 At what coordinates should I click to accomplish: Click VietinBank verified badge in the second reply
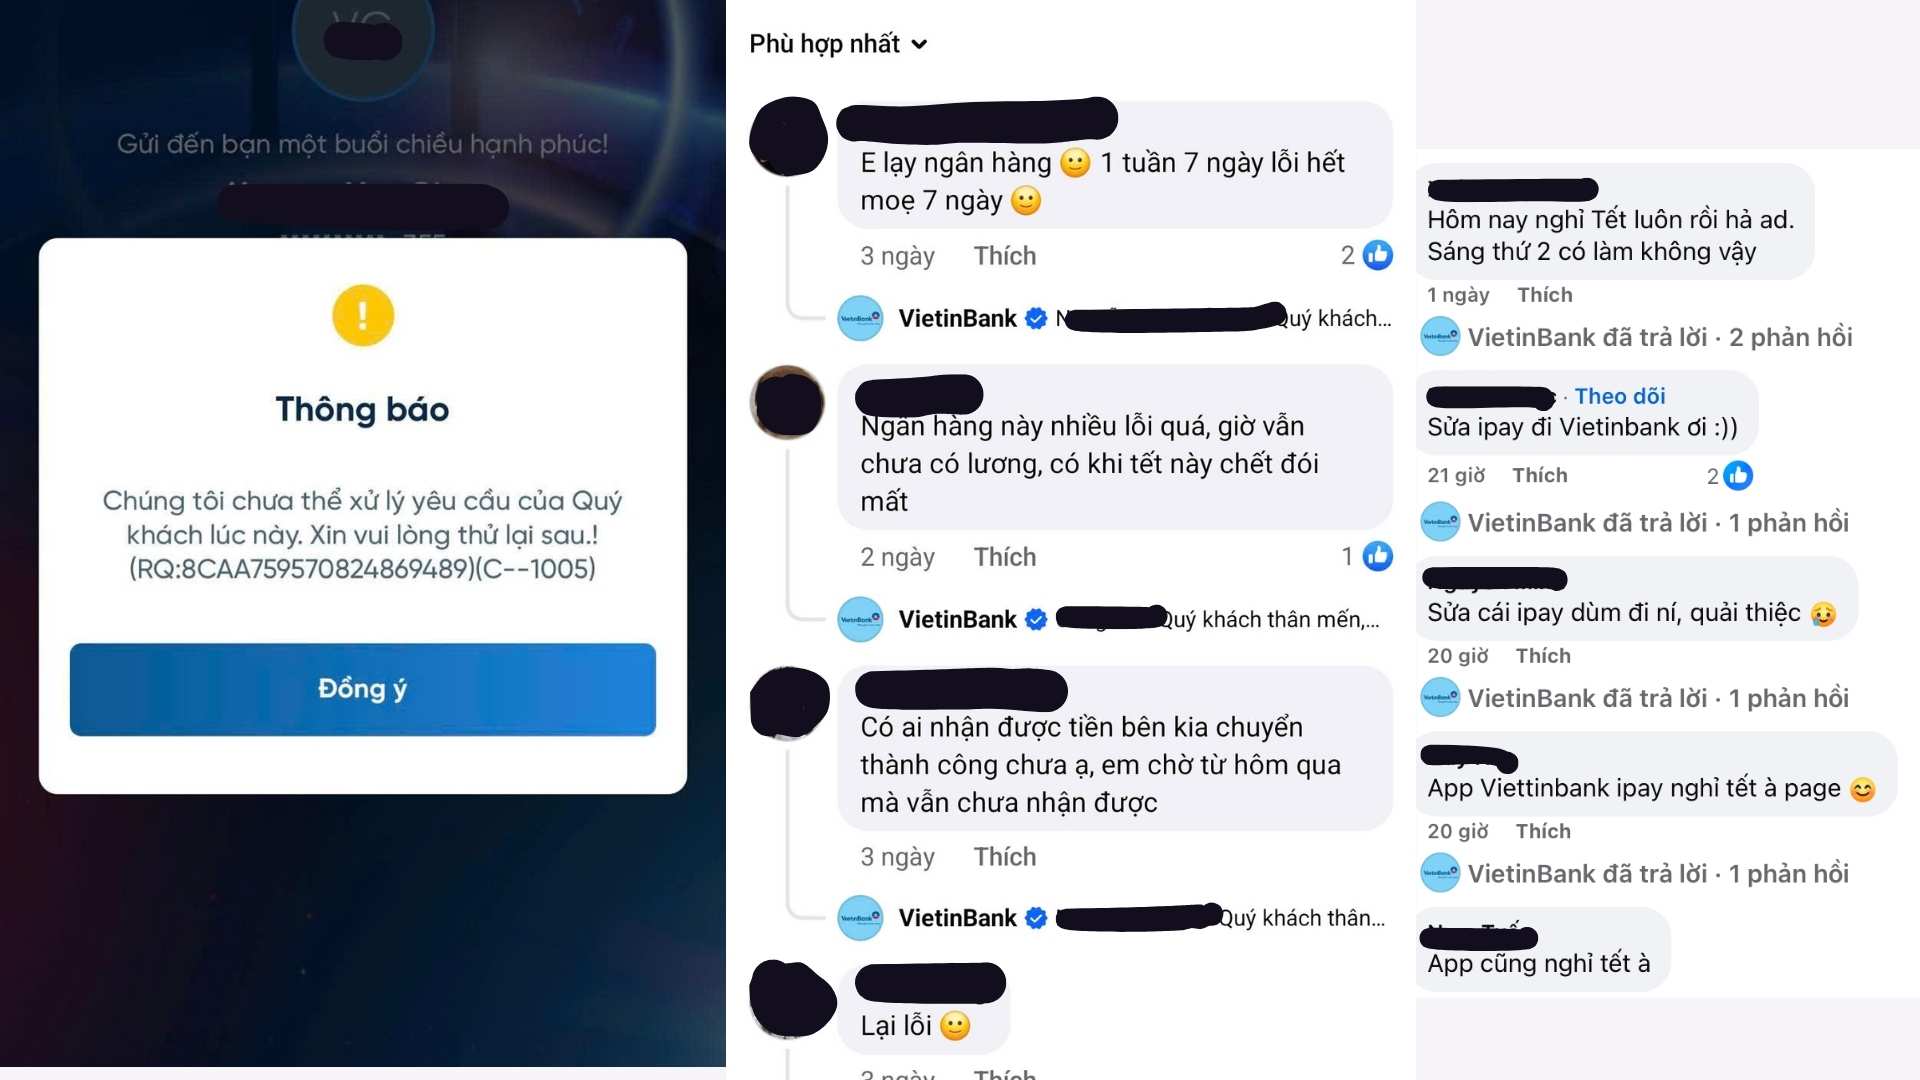click(x=1036, y=619)
